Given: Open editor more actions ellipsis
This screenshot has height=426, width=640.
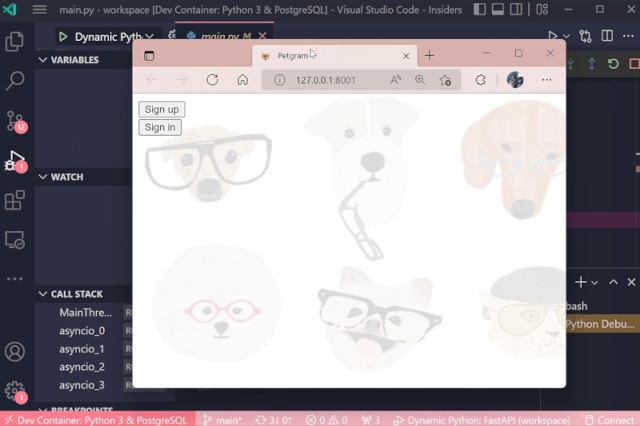Looking at the screenshot, I should [x=628, y=36].
